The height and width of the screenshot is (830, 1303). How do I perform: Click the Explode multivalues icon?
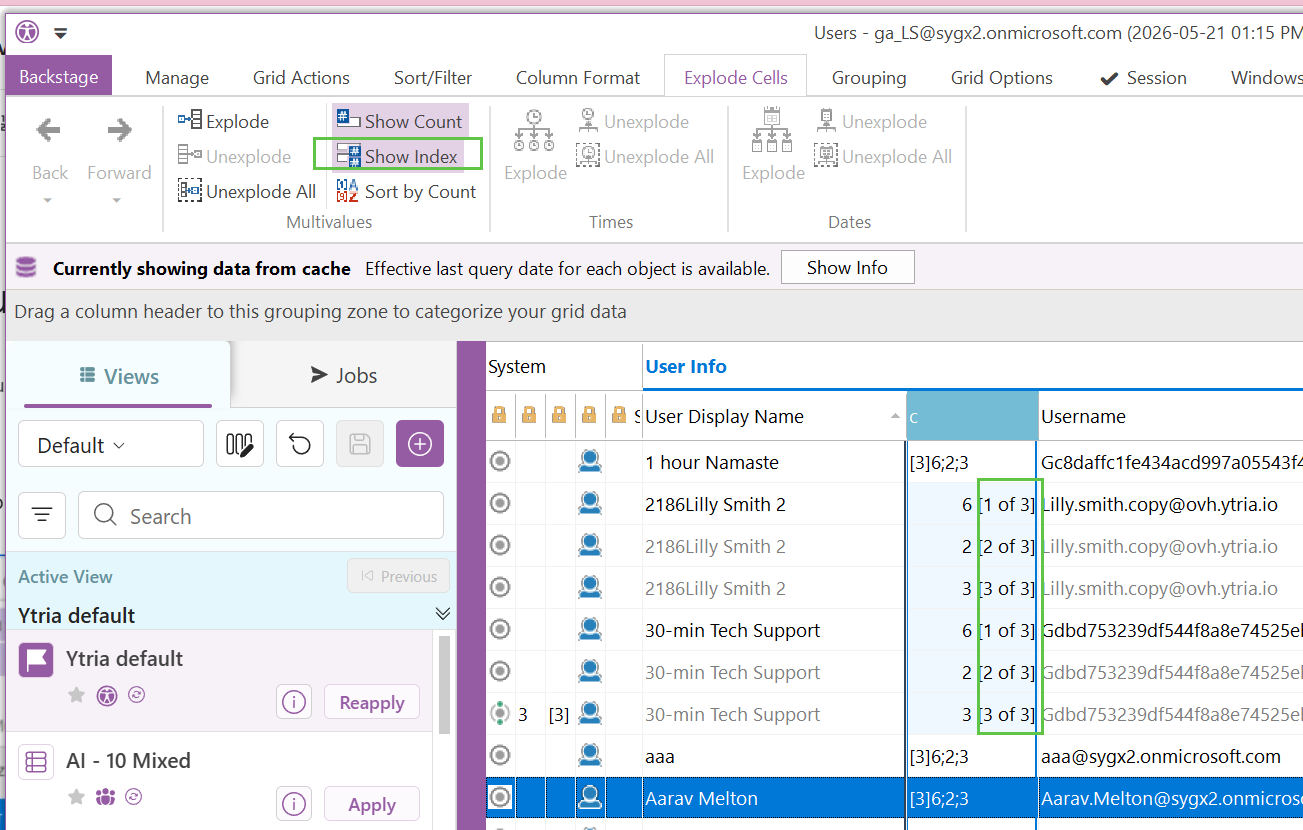coord(190,121)
